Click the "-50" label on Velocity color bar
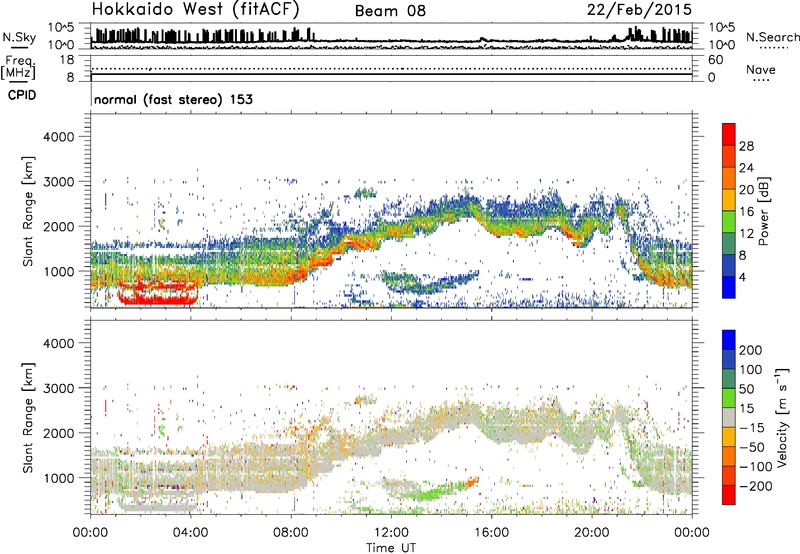This screenshot has height=554, width=800. (752, 447)
